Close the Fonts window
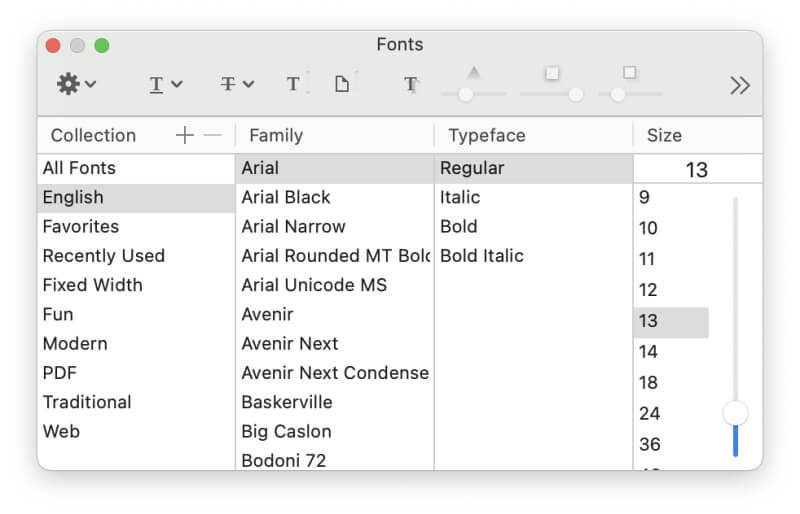Screen dimensions: 800x514 [53, 45]
